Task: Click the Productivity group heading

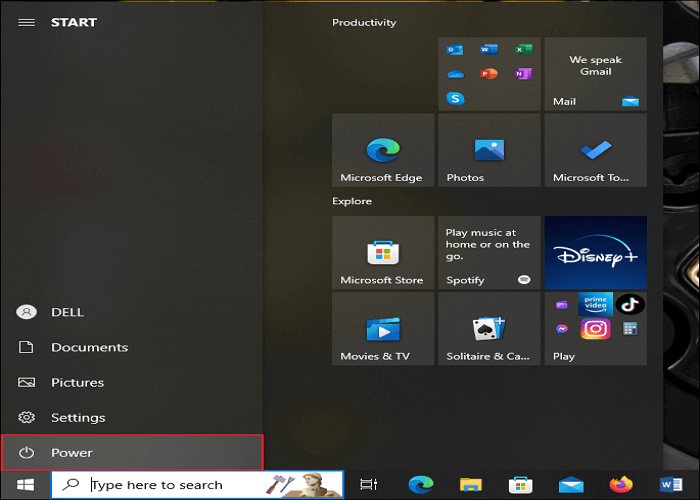Action: [x=364, y=22]
